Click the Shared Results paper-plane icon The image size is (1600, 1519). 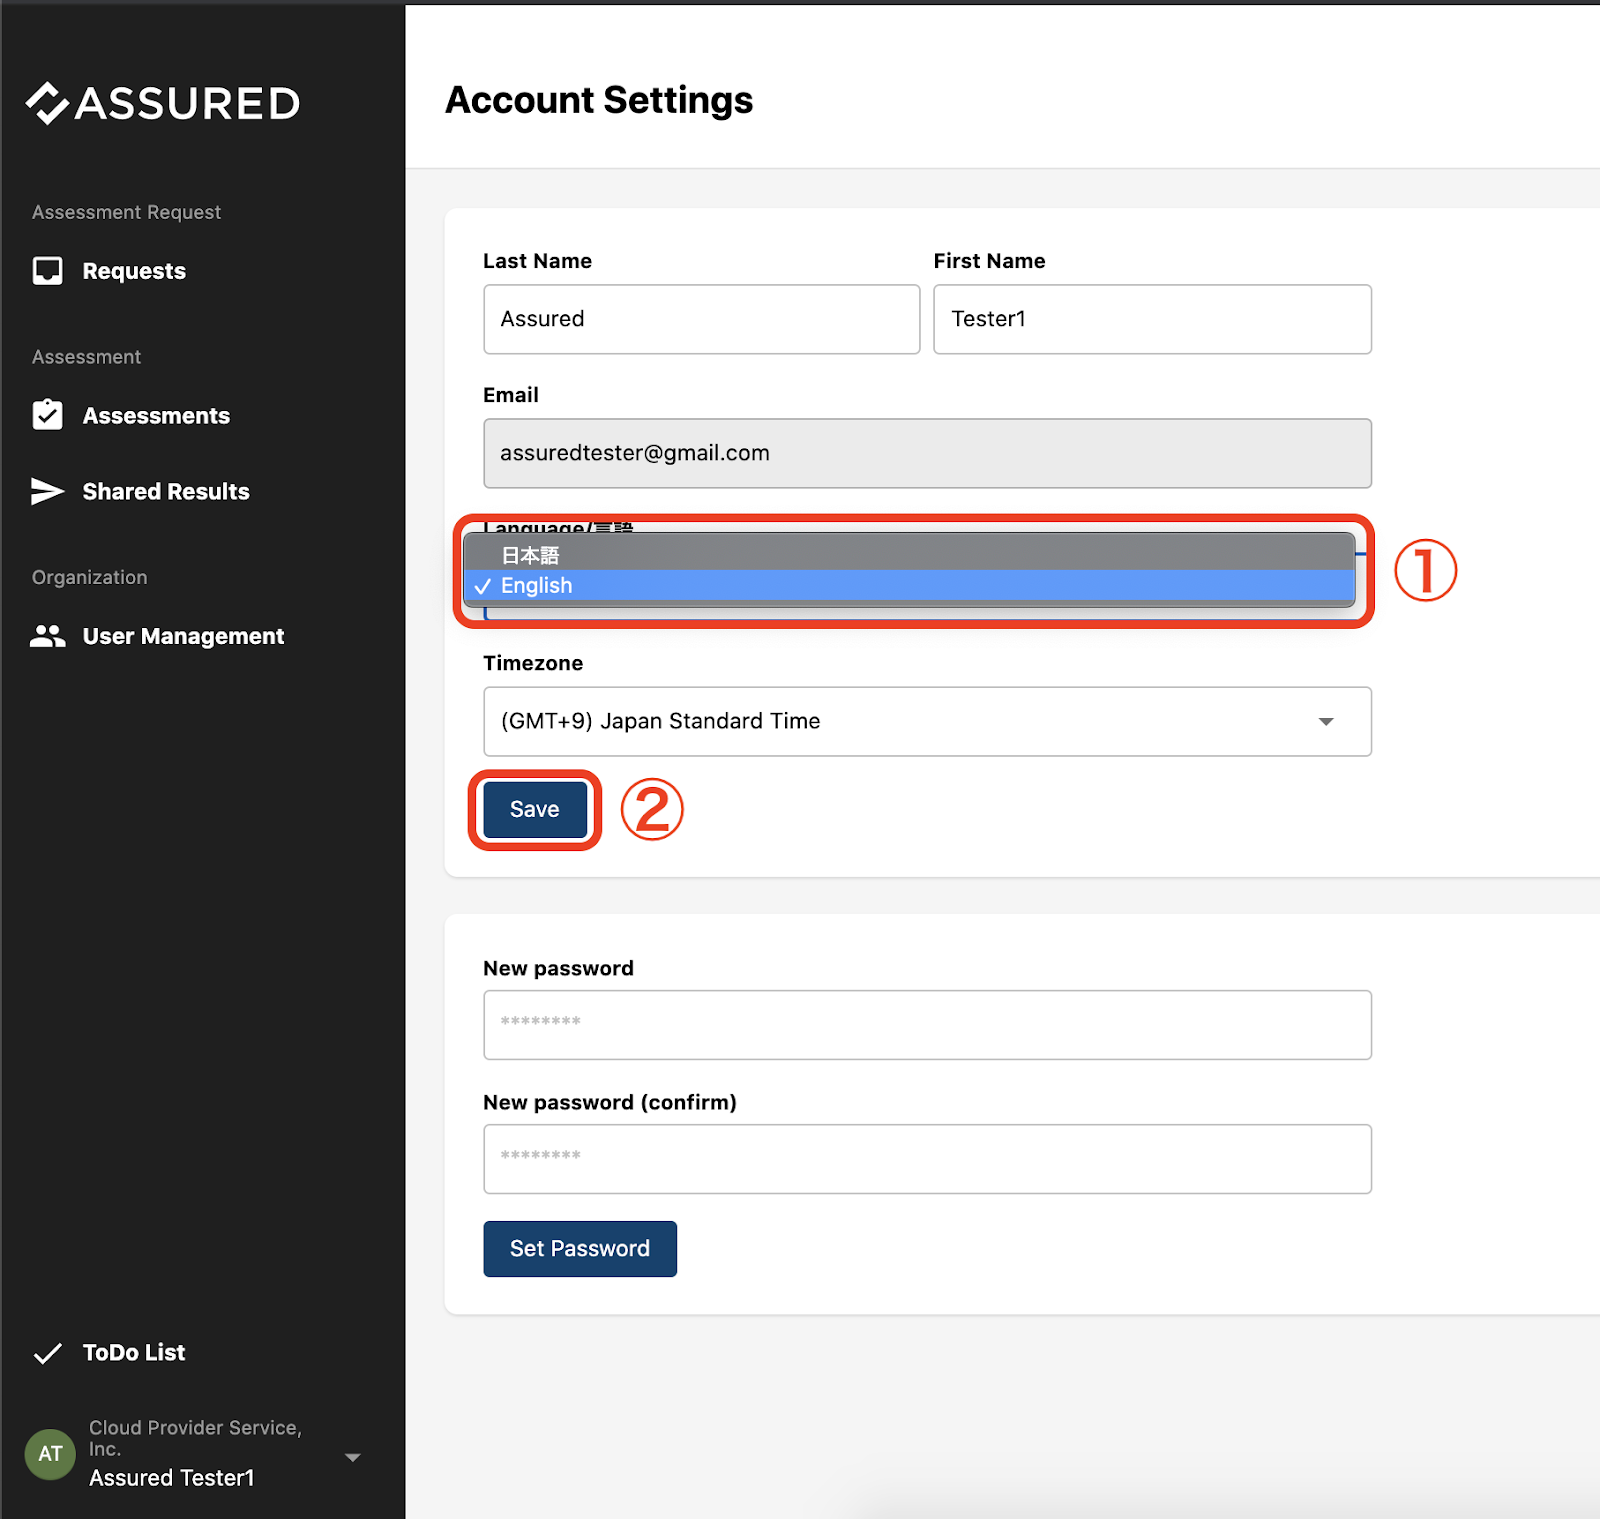click(47, 491)
